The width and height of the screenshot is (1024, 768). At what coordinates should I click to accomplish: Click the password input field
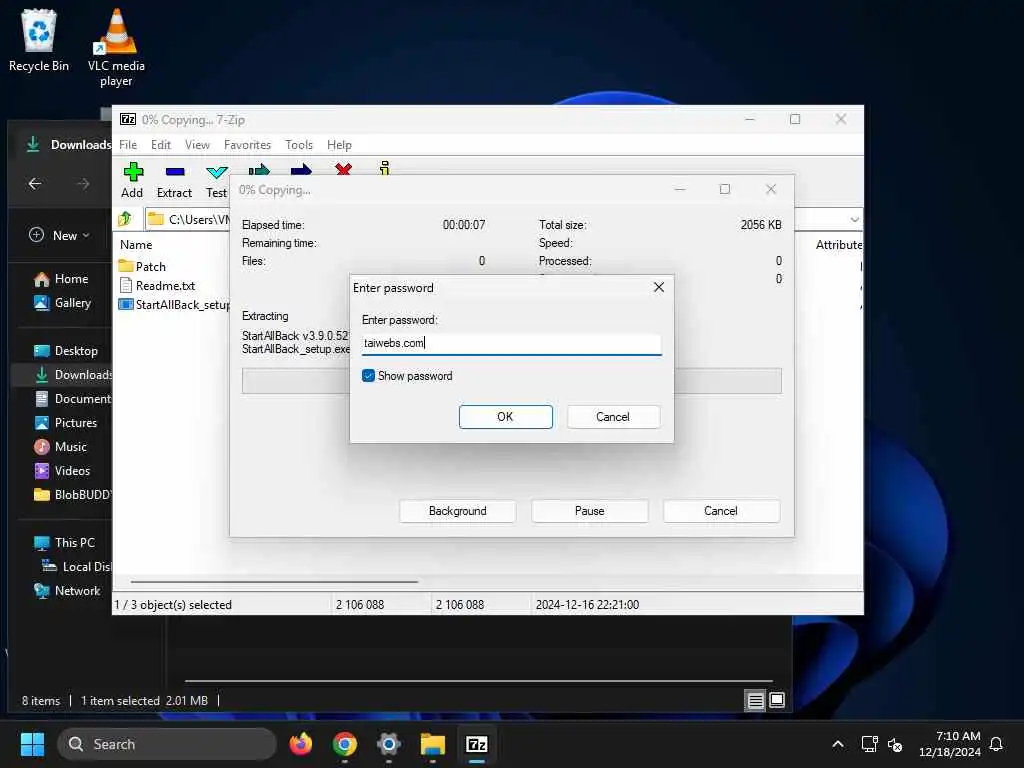tap(511, 344)
